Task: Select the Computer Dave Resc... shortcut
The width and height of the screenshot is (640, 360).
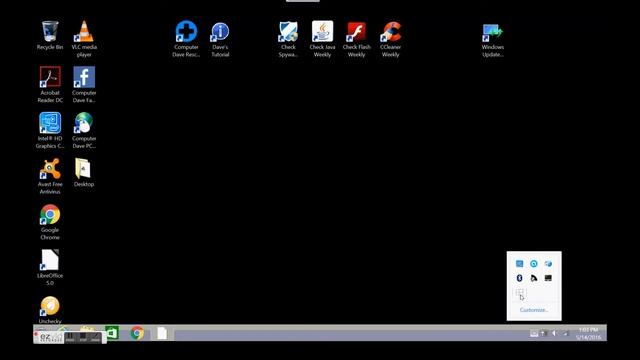Action: coord(186,39)
